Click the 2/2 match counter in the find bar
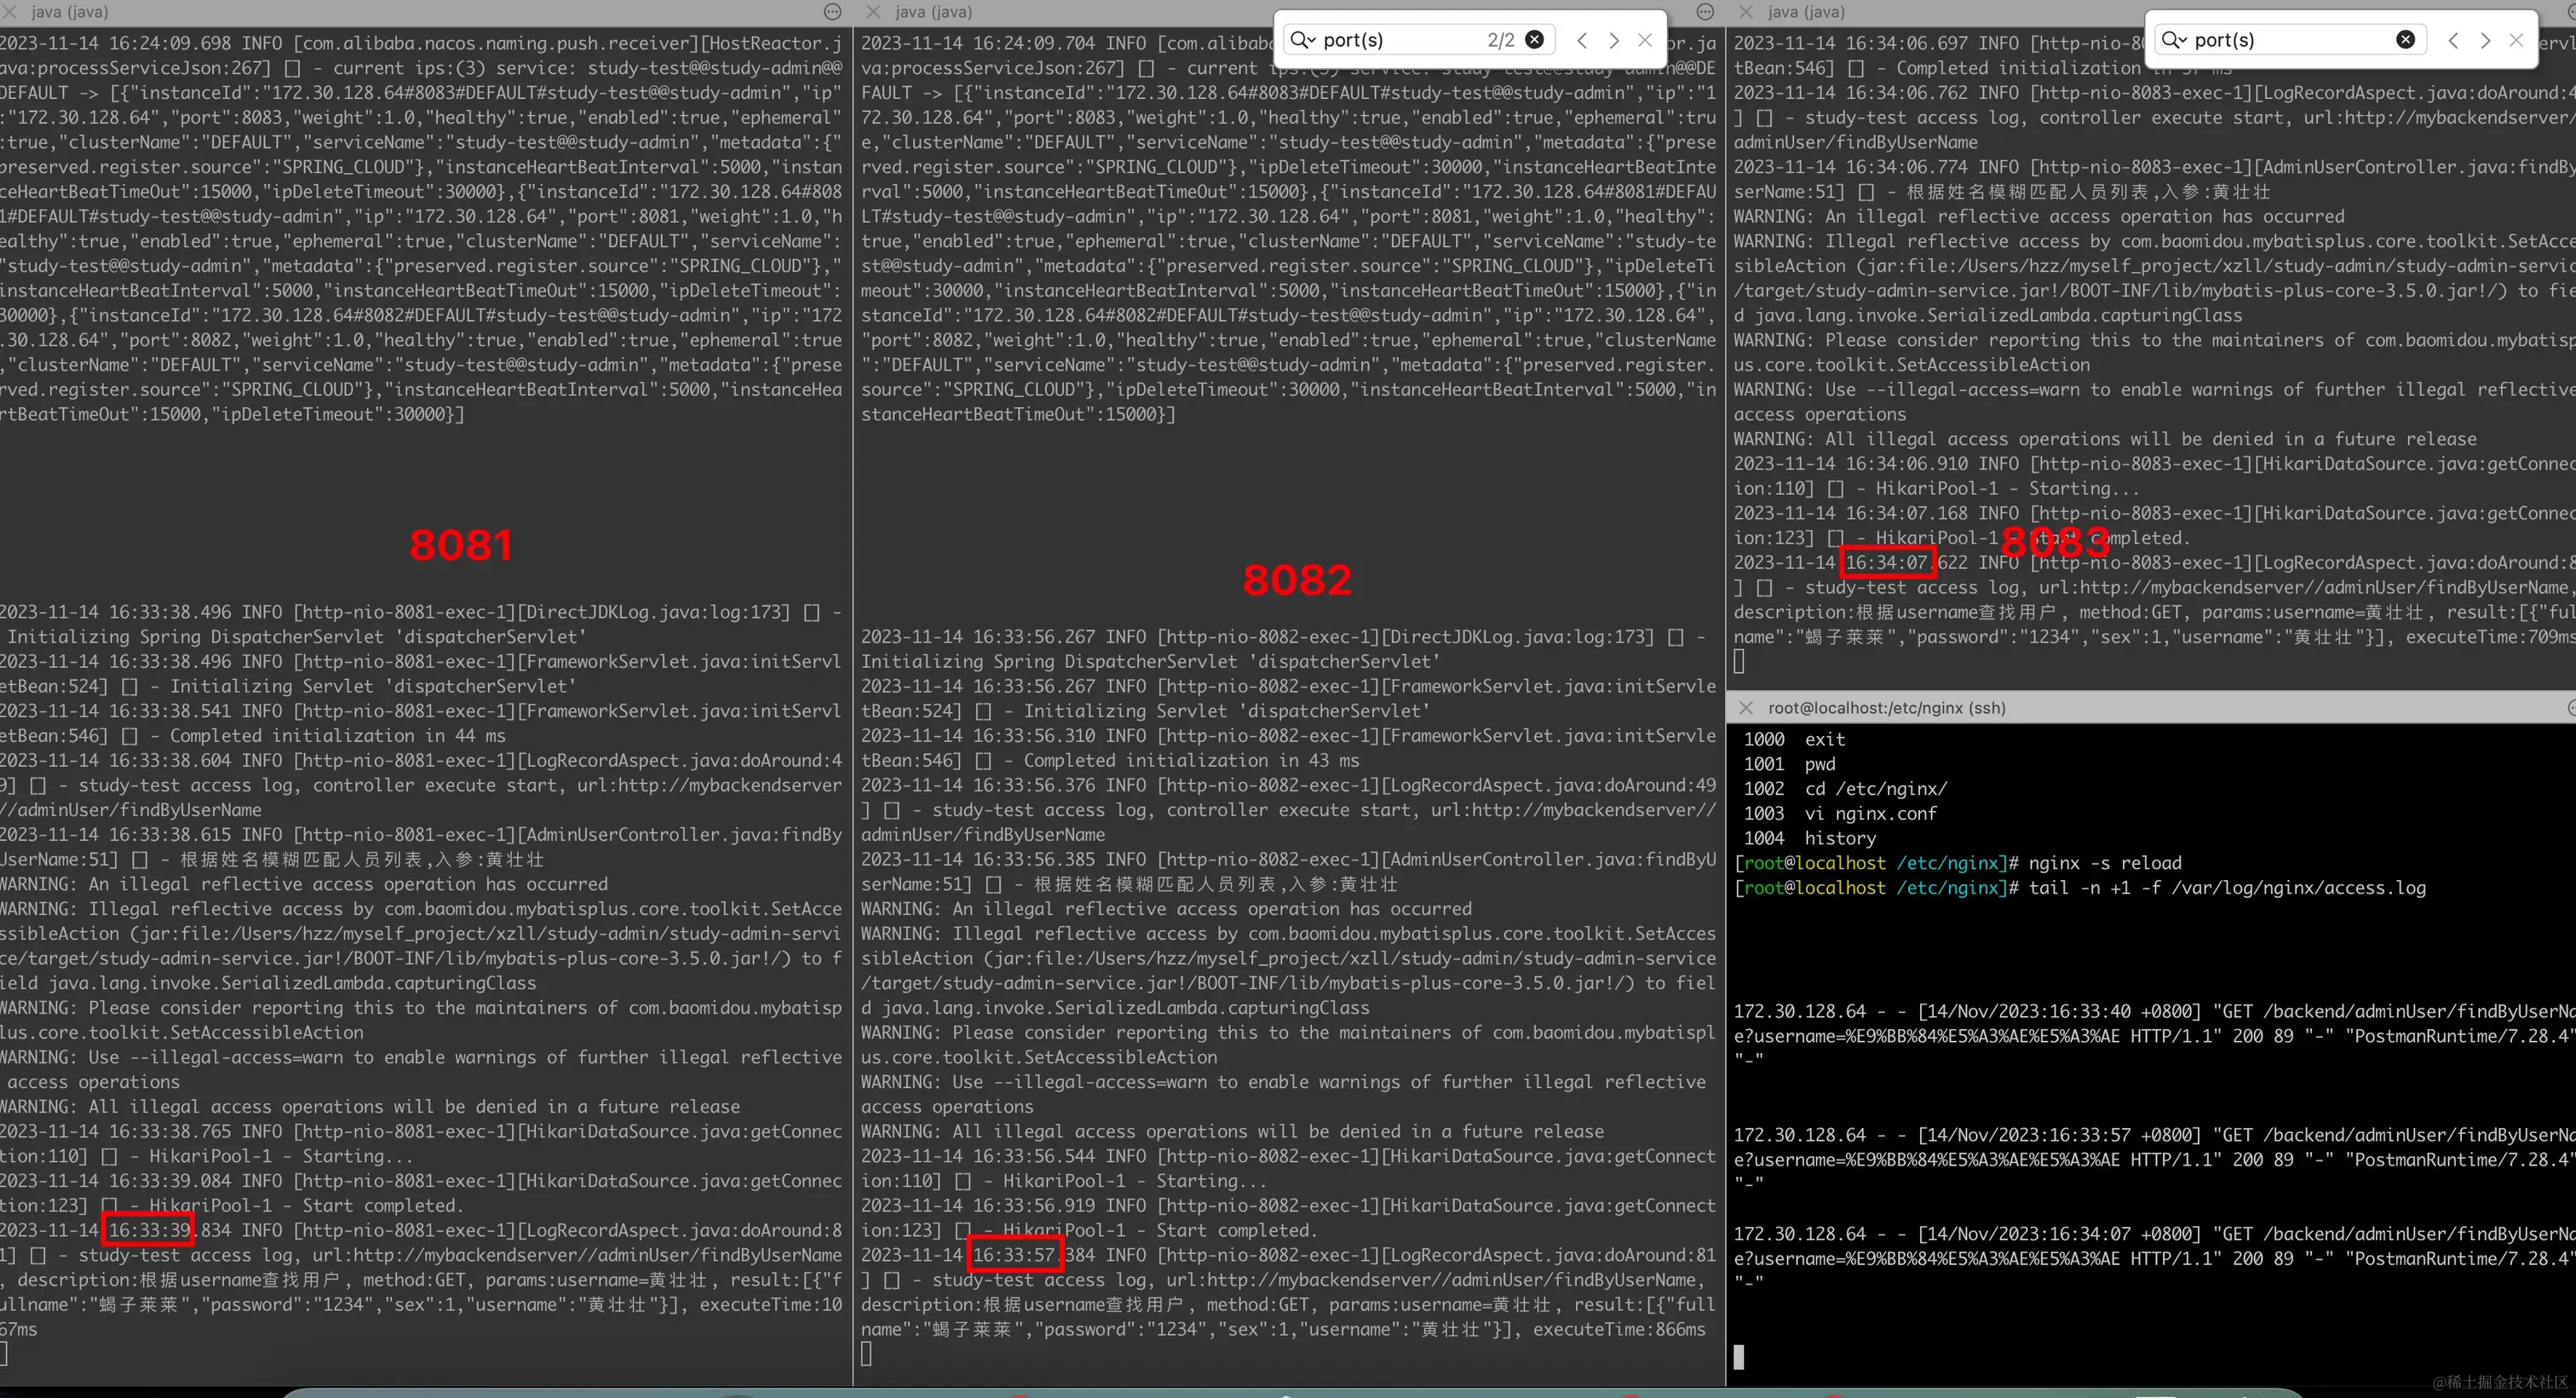 point(1503,40)
